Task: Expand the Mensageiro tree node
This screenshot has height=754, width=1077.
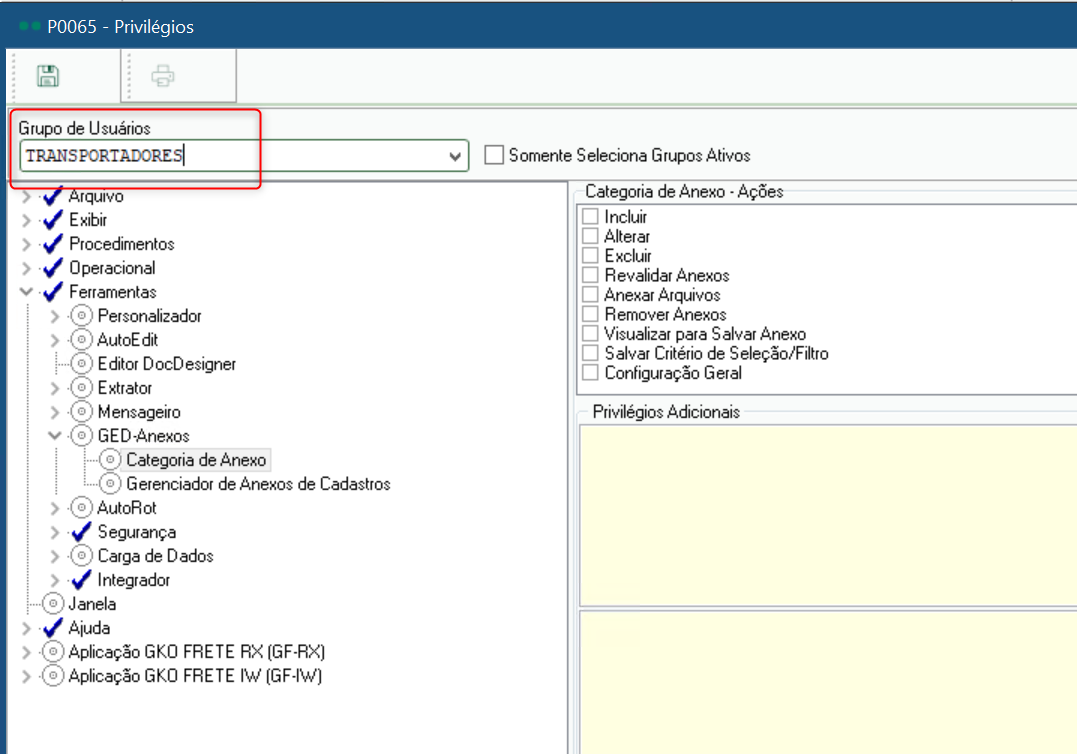Action: click(55, 412)
